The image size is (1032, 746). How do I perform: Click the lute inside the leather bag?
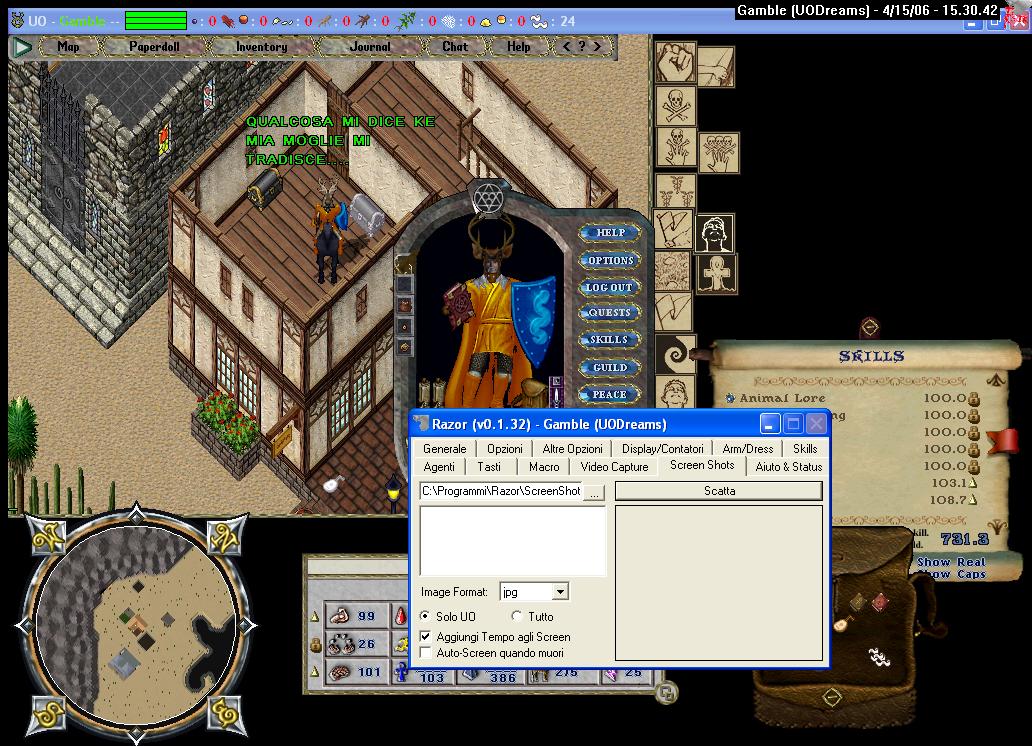click(x=842, y=622)
